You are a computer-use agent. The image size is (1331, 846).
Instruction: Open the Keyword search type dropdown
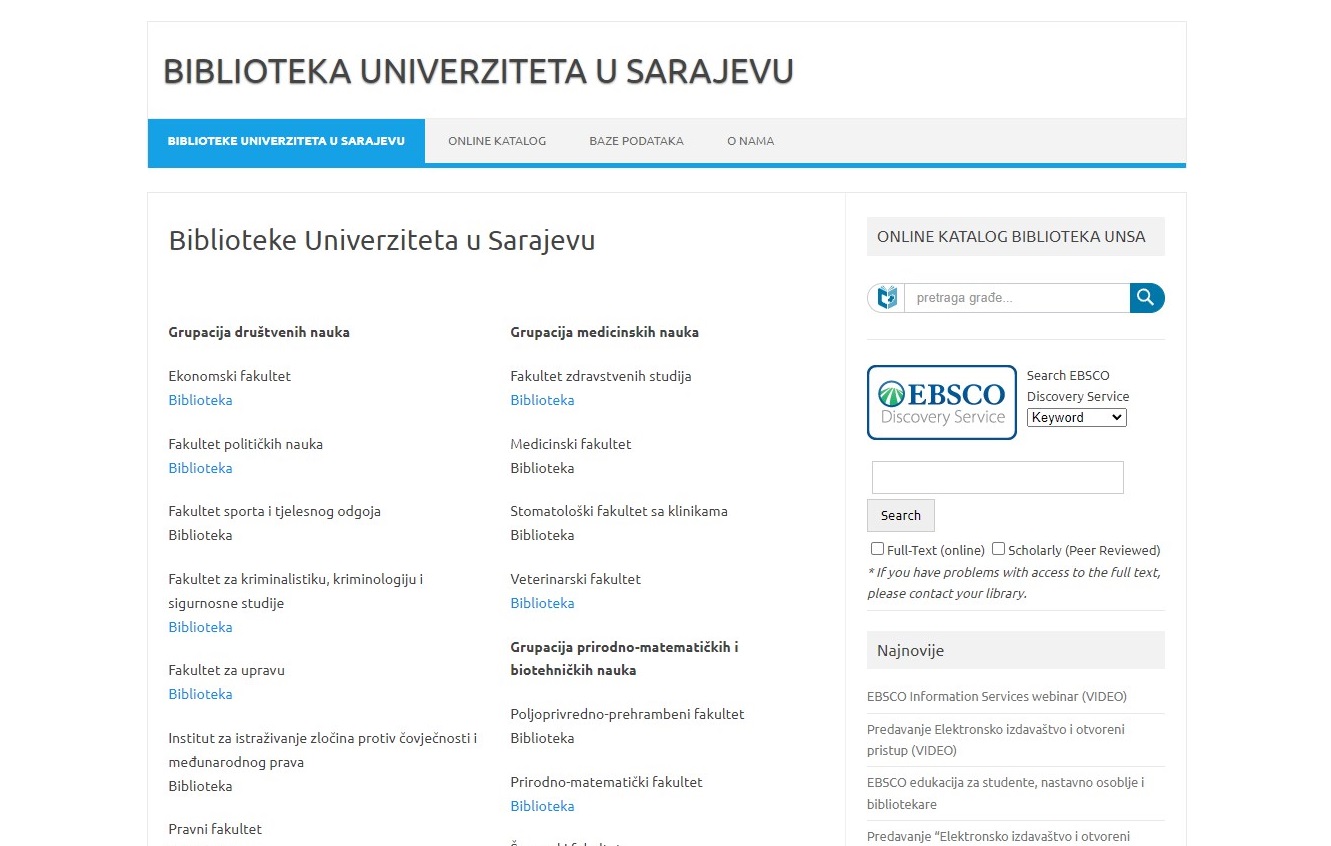coord(1076,418)
